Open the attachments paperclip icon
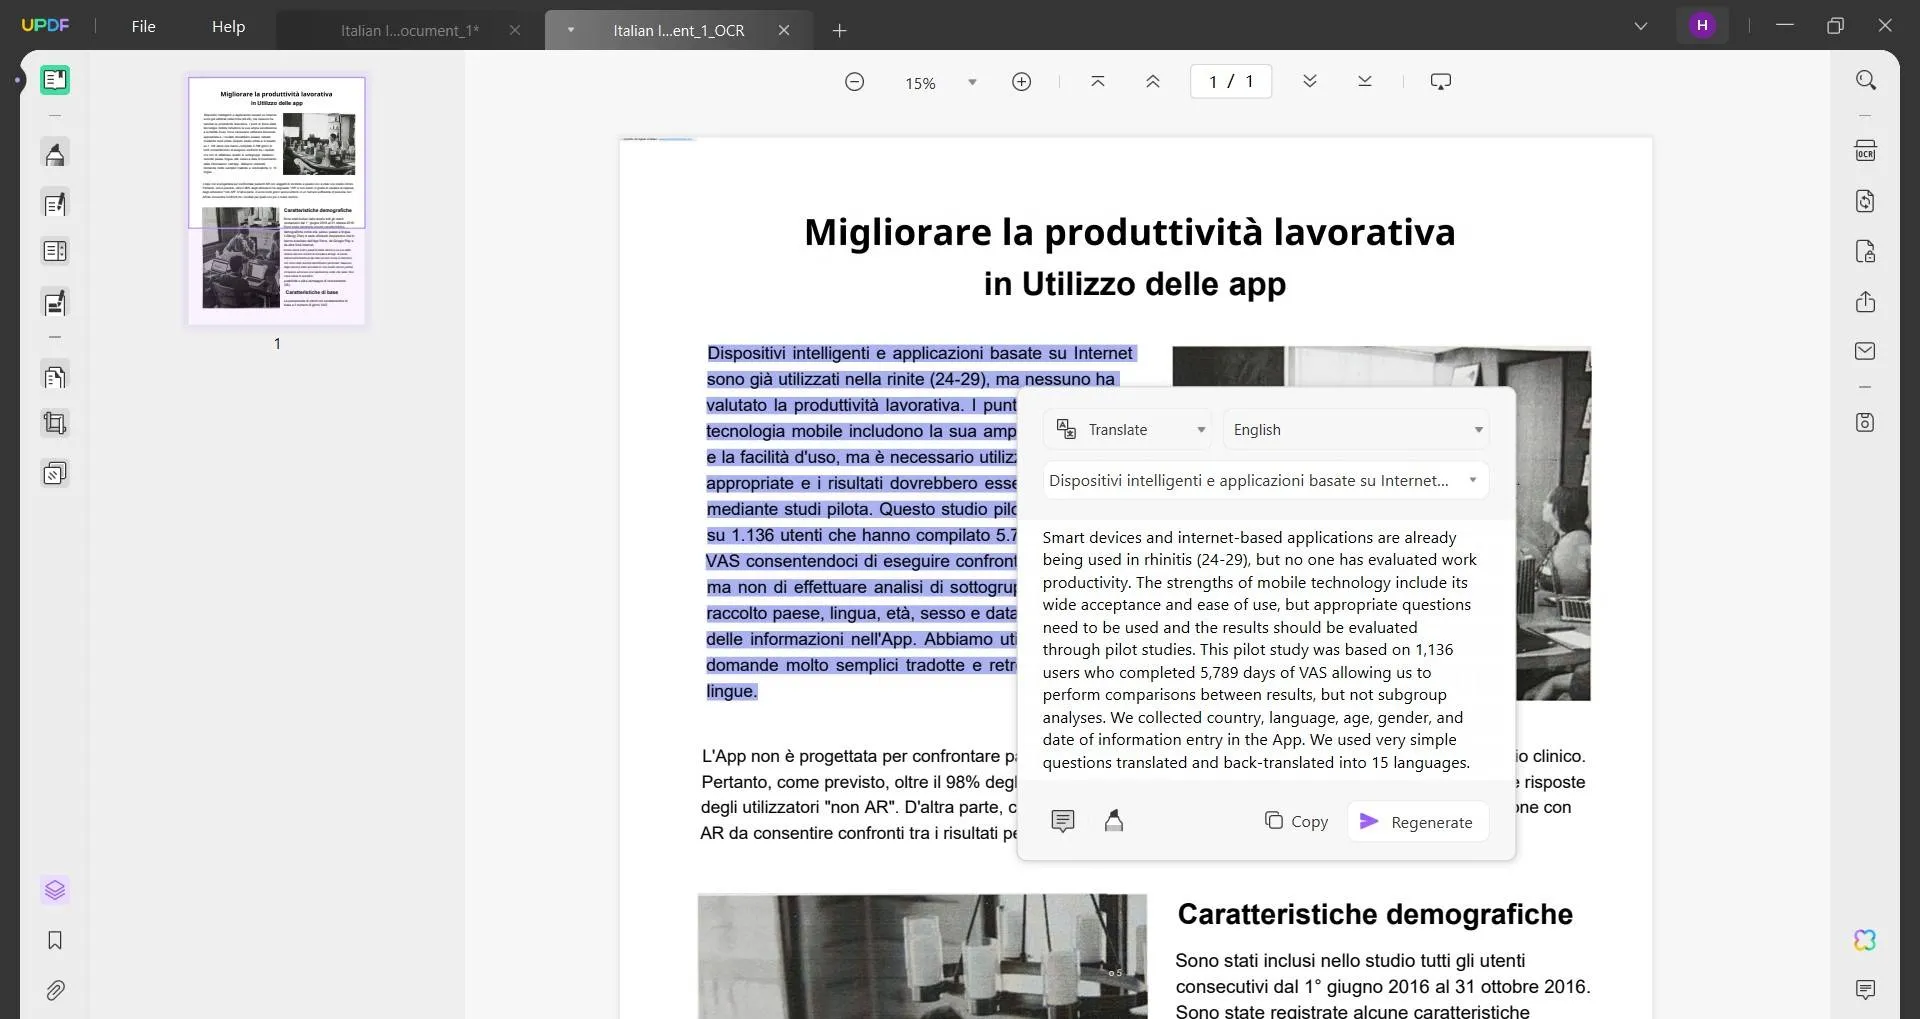Image resolution: width=1920 pixels, height=1019 pixels. click(55, 990)
